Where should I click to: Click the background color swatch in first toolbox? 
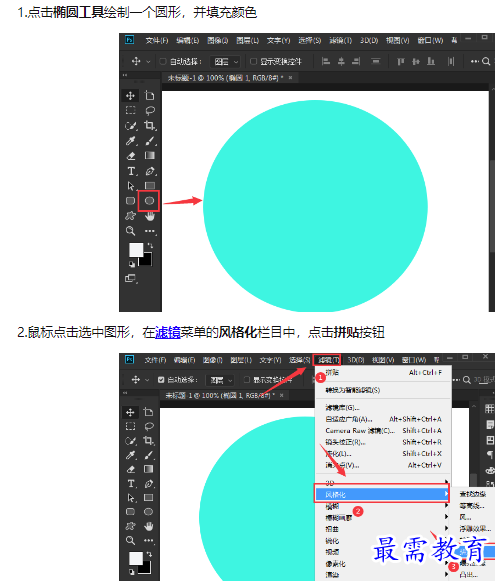pyautogui.click(x=146, y=260)
